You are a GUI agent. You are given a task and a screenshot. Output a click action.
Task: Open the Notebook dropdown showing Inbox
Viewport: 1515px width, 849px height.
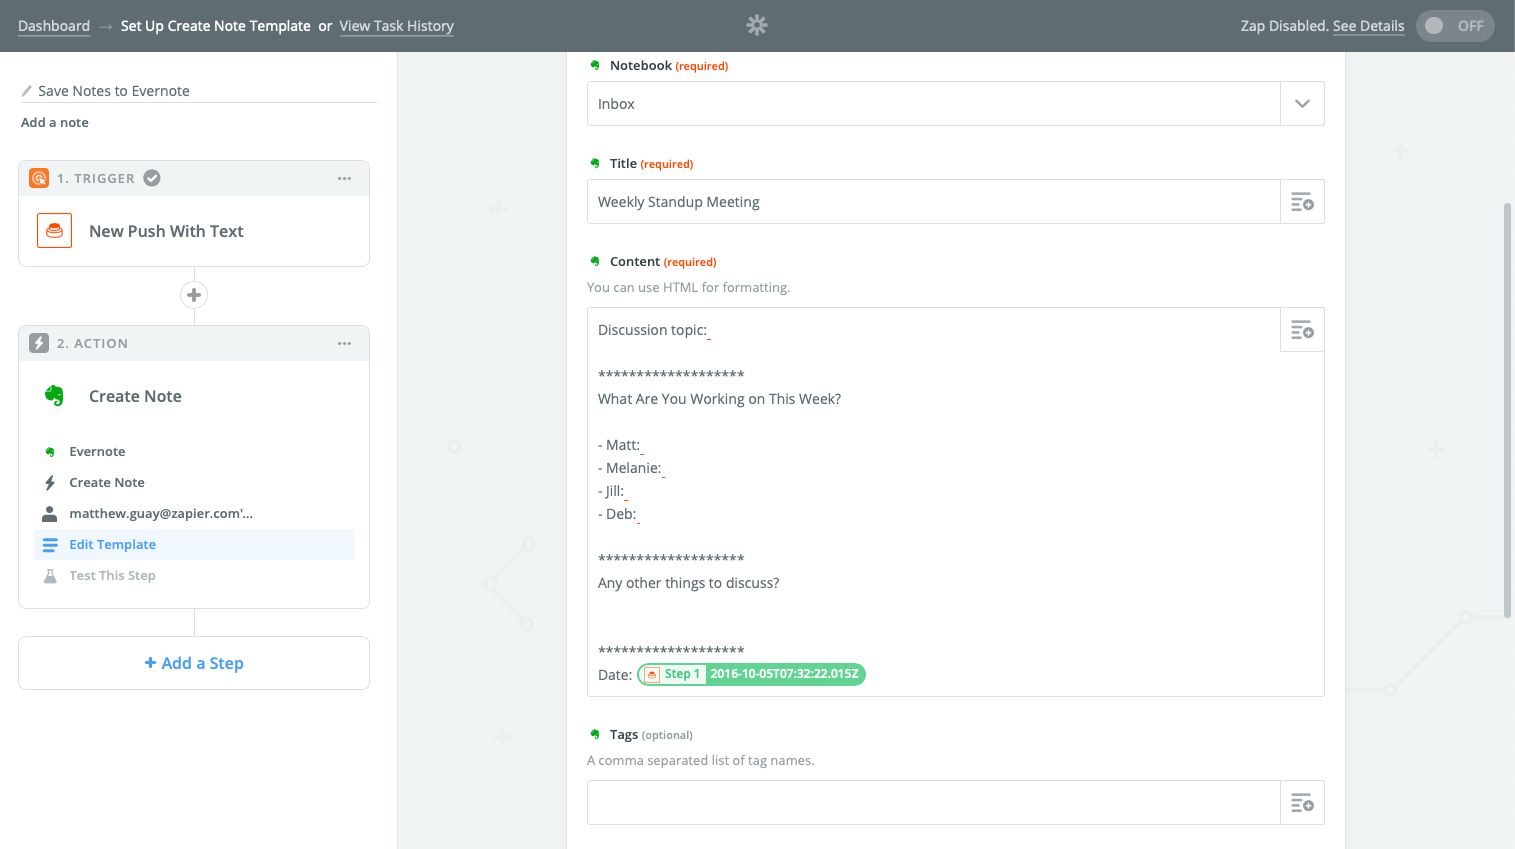click(1302, 104)
